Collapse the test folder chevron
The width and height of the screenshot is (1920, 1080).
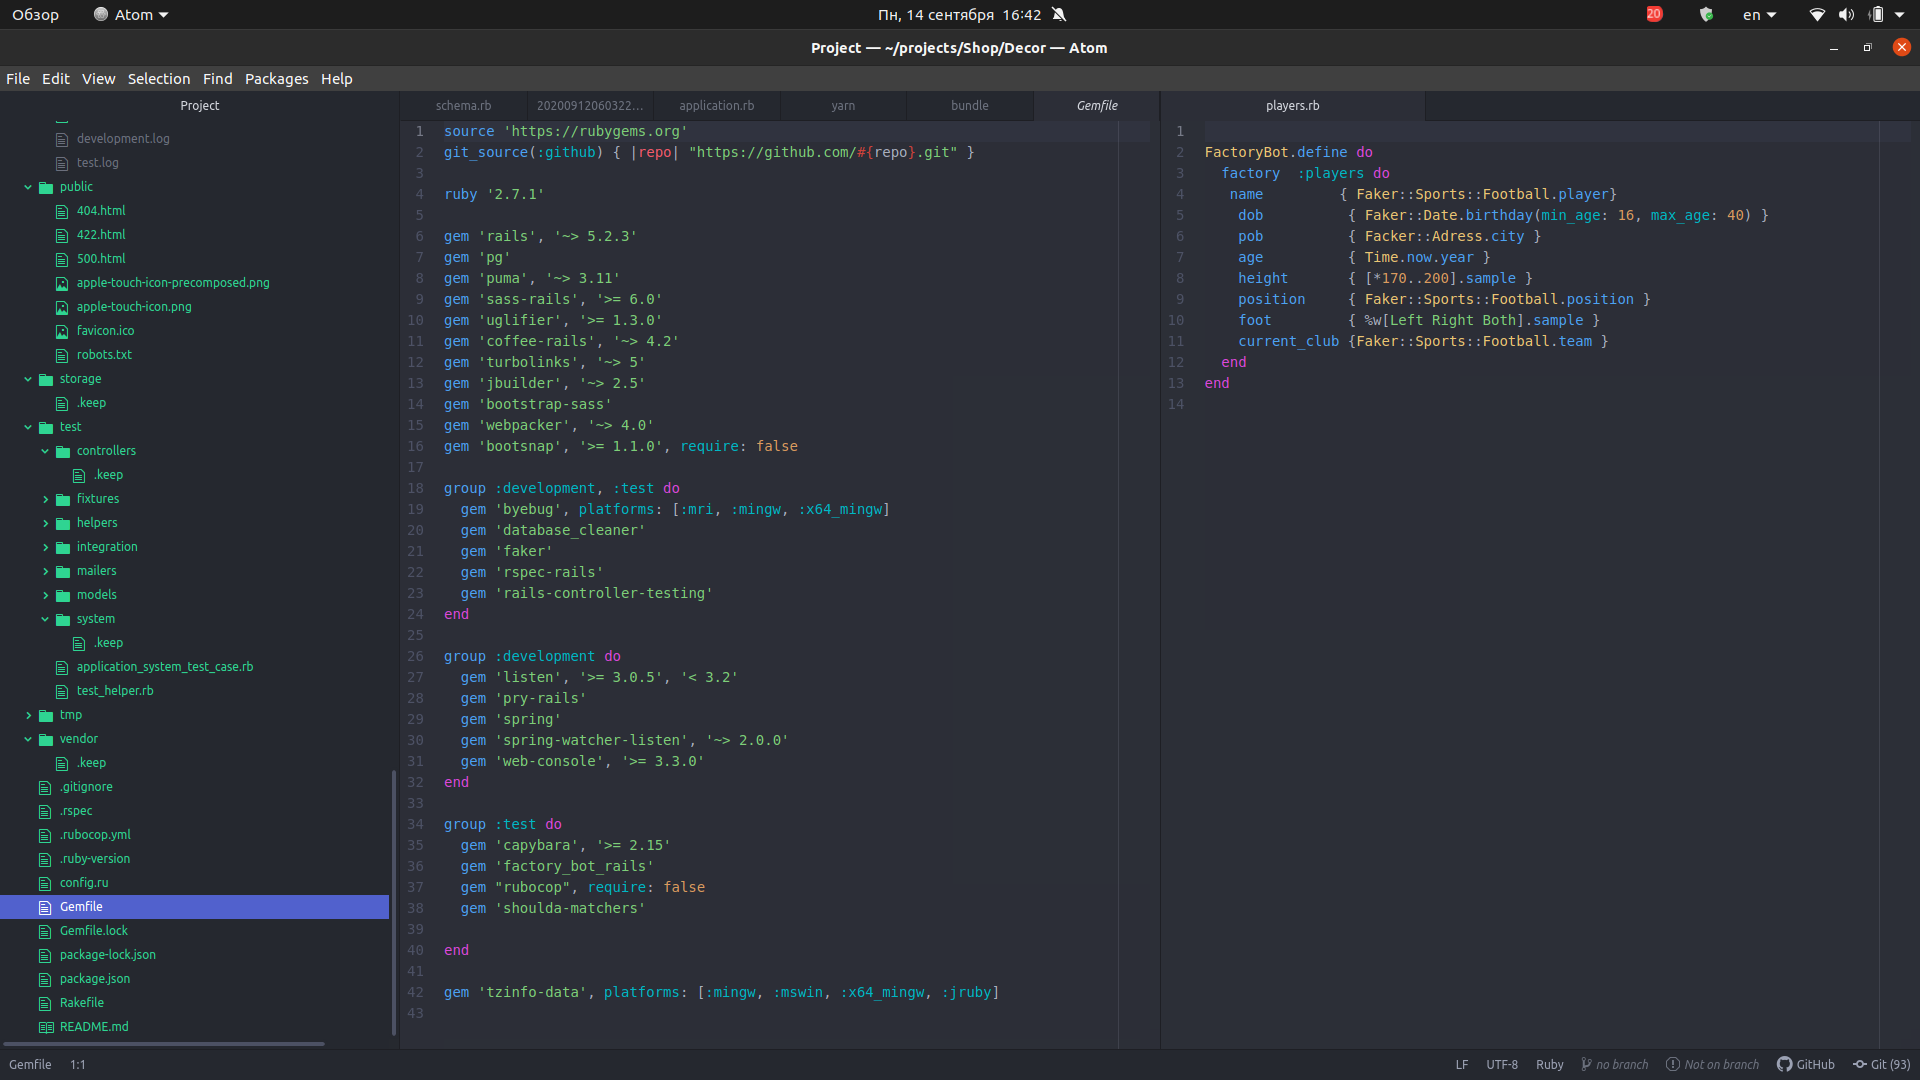tap(28, 427)
